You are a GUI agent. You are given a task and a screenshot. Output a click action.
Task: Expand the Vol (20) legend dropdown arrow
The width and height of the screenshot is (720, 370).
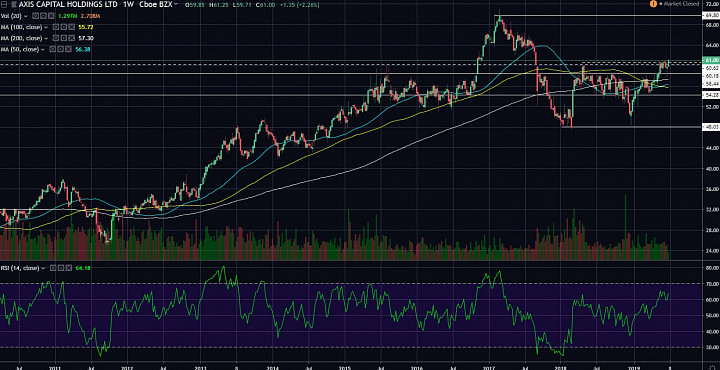(x=26, y=16)
